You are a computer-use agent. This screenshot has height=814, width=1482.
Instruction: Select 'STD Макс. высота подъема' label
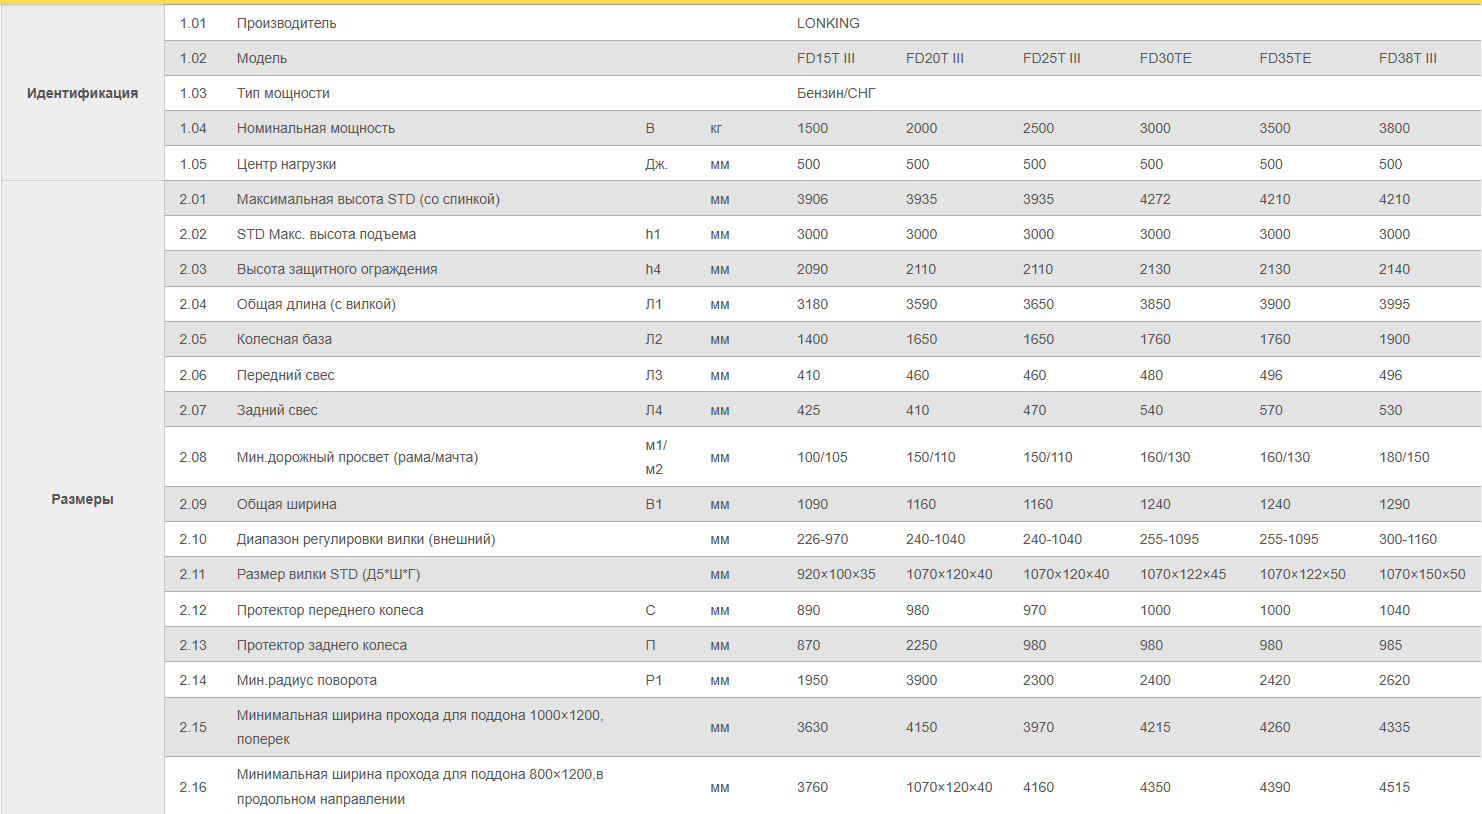coord(327,234)
